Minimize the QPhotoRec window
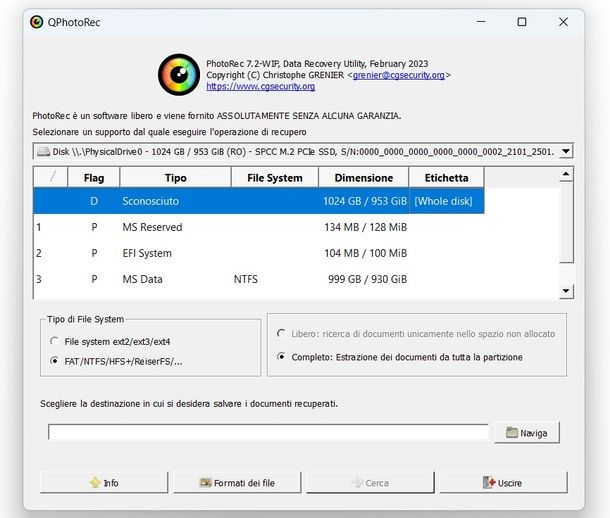Viewport: 610px width, 518px height. [x=481, y=22]
